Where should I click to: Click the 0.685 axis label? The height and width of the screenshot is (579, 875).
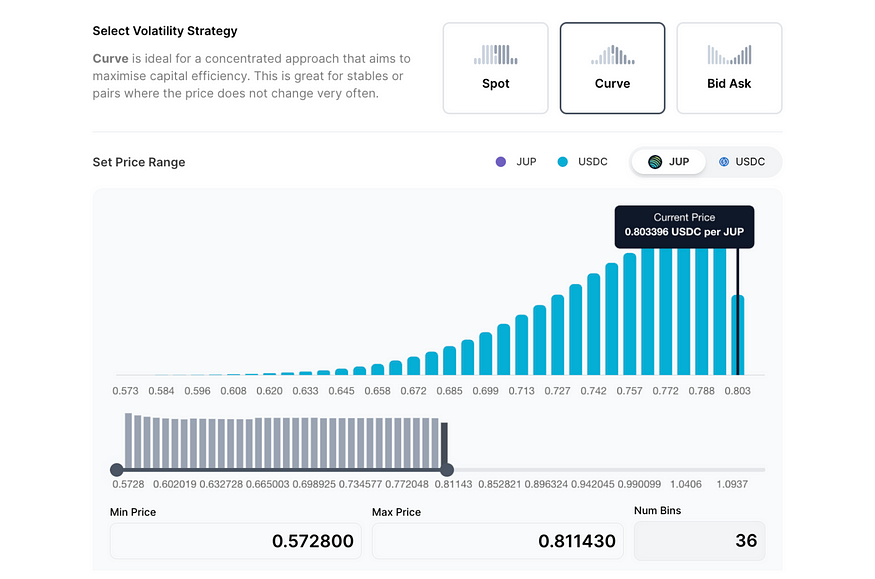pyautogui.click(x=449, y=391)
